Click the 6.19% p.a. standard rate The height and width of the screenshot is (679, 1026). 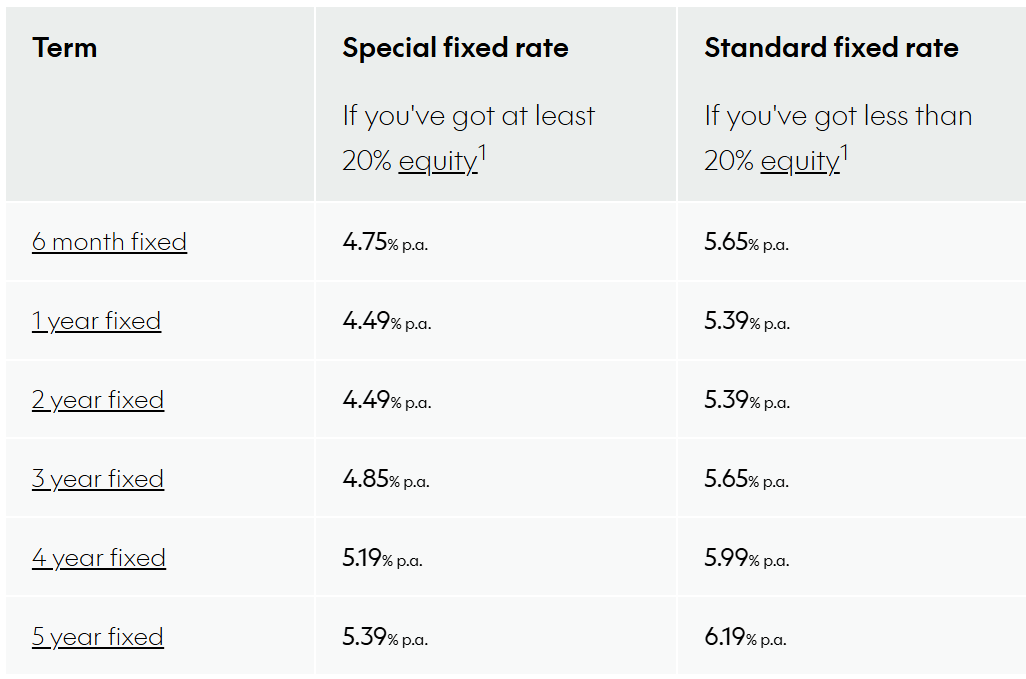[745, 638]
